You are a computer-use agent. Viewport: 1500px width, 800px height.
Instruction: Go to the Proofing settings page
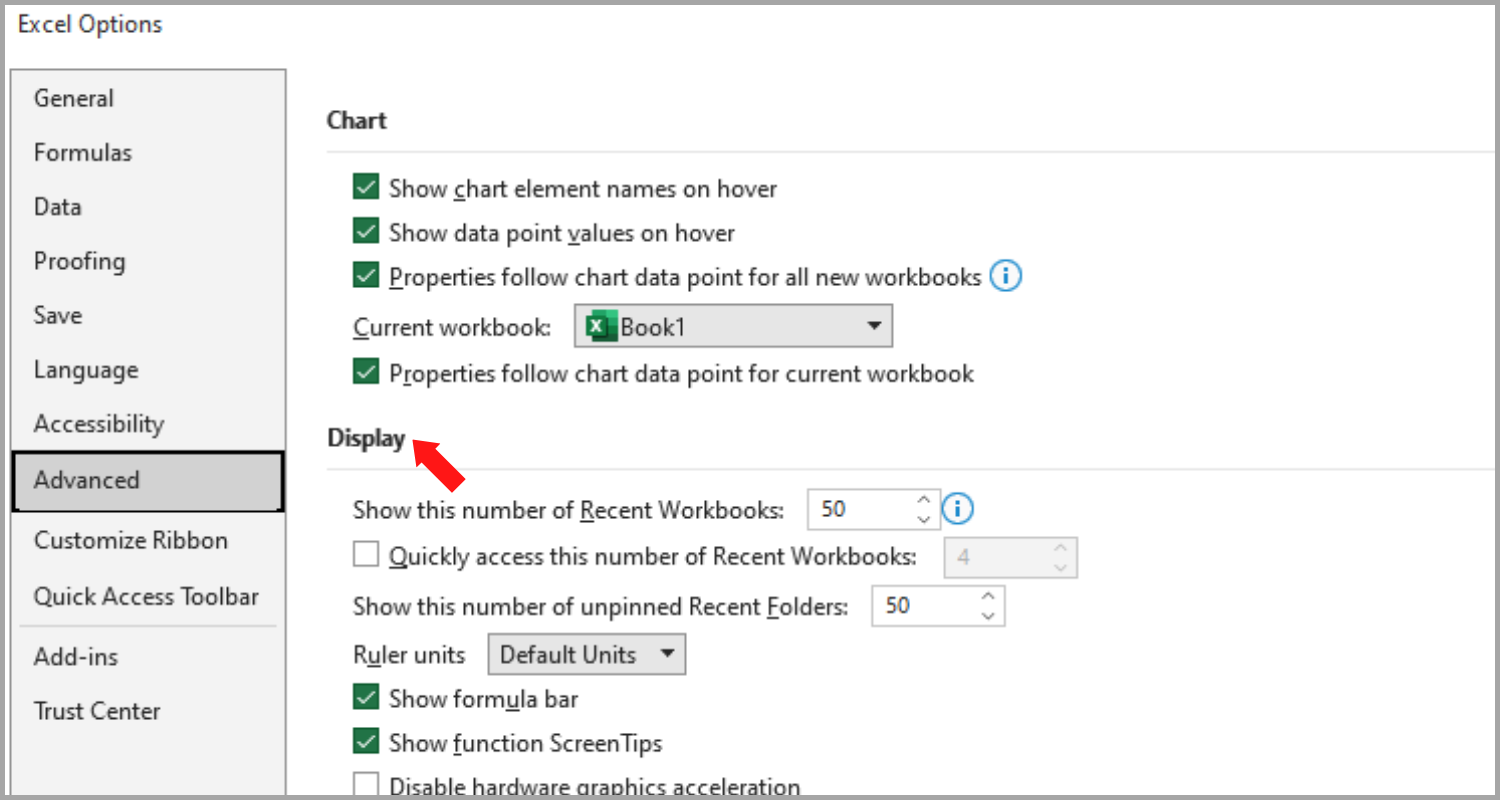click(x=80, y=261)
